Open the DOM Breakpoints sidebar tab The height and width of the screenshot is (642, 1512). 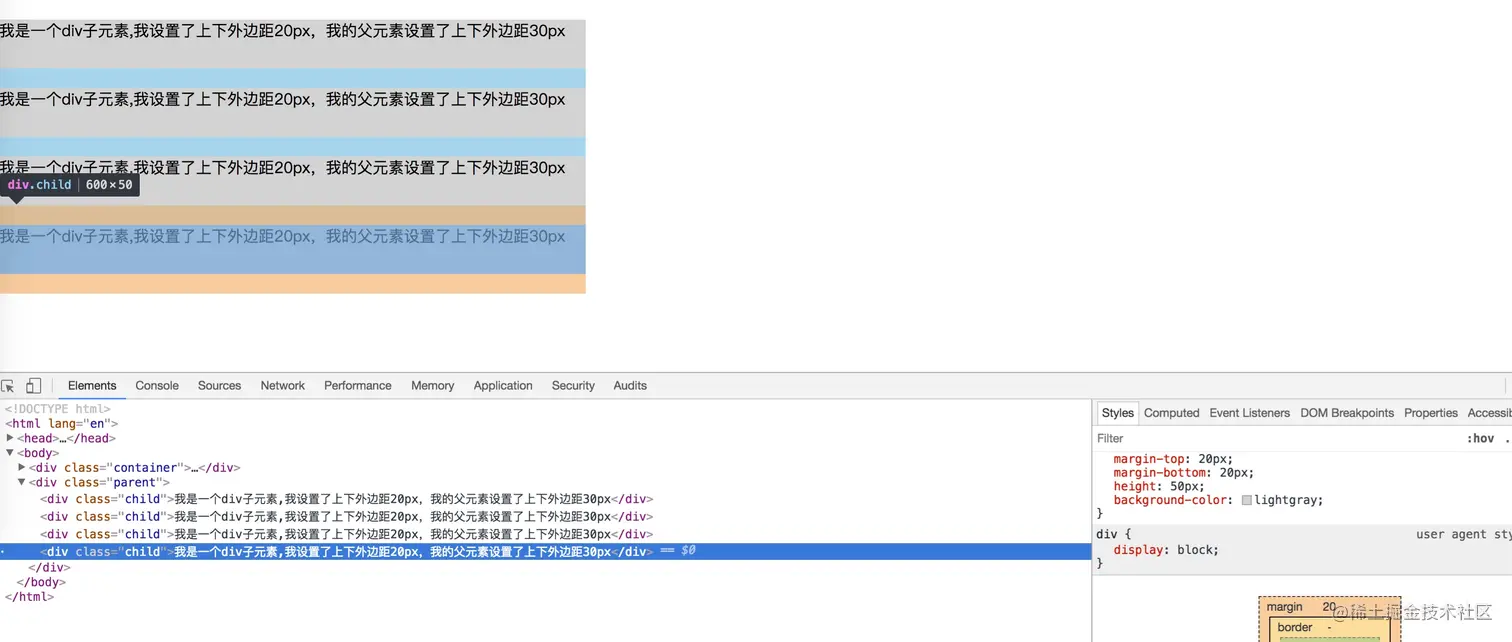click(x=1346, y=413)
